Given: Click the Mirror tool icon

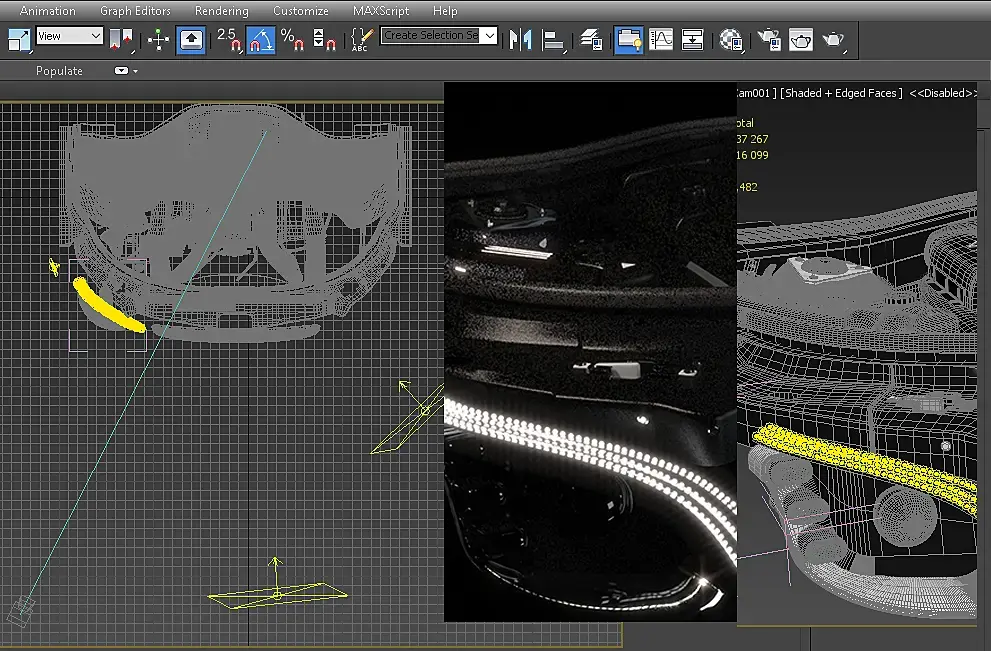Looking at the screenshot, I should point(519,40).
